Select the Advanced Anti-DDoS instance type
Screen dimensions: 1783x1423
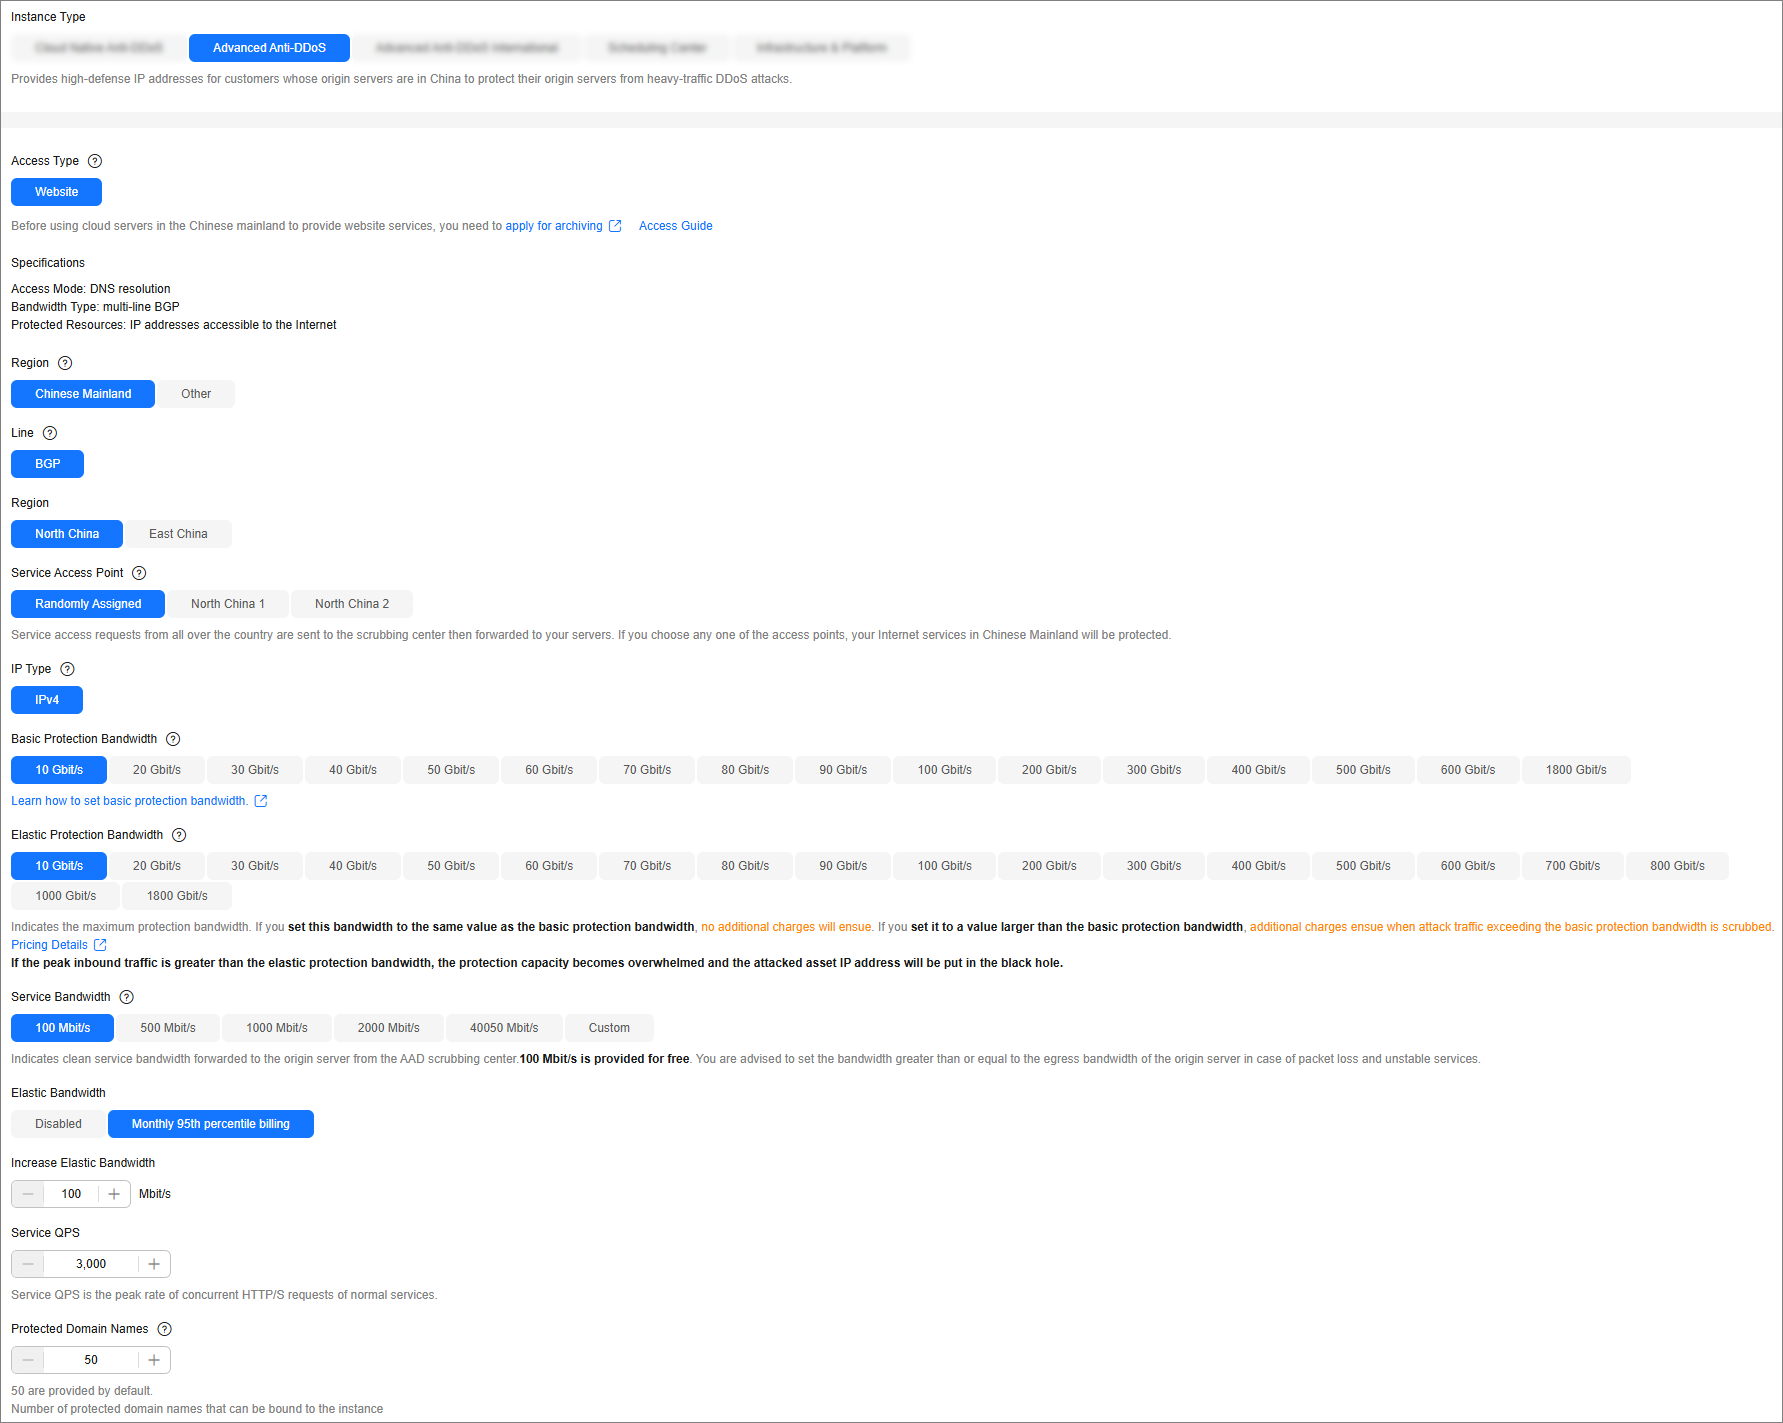click(269, 48)
